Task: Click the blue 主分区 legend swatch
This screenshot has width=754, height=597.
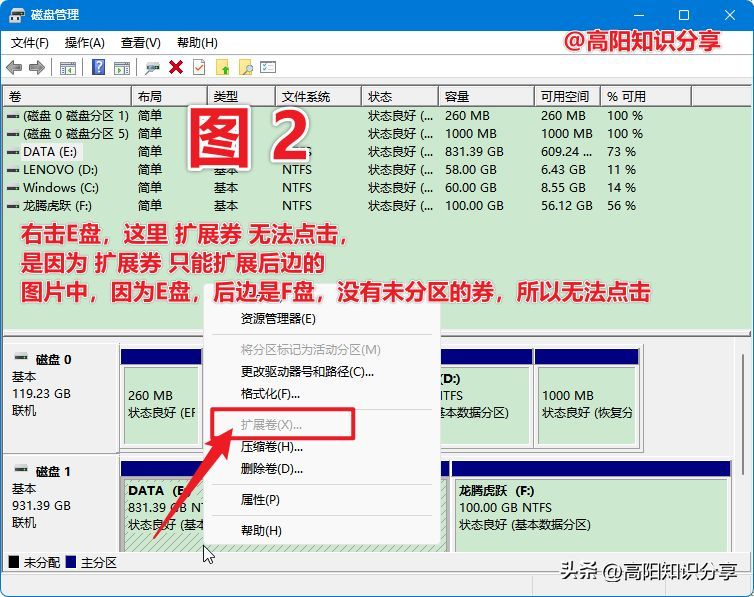Action: pyautogui.click(x=71, y=562)
